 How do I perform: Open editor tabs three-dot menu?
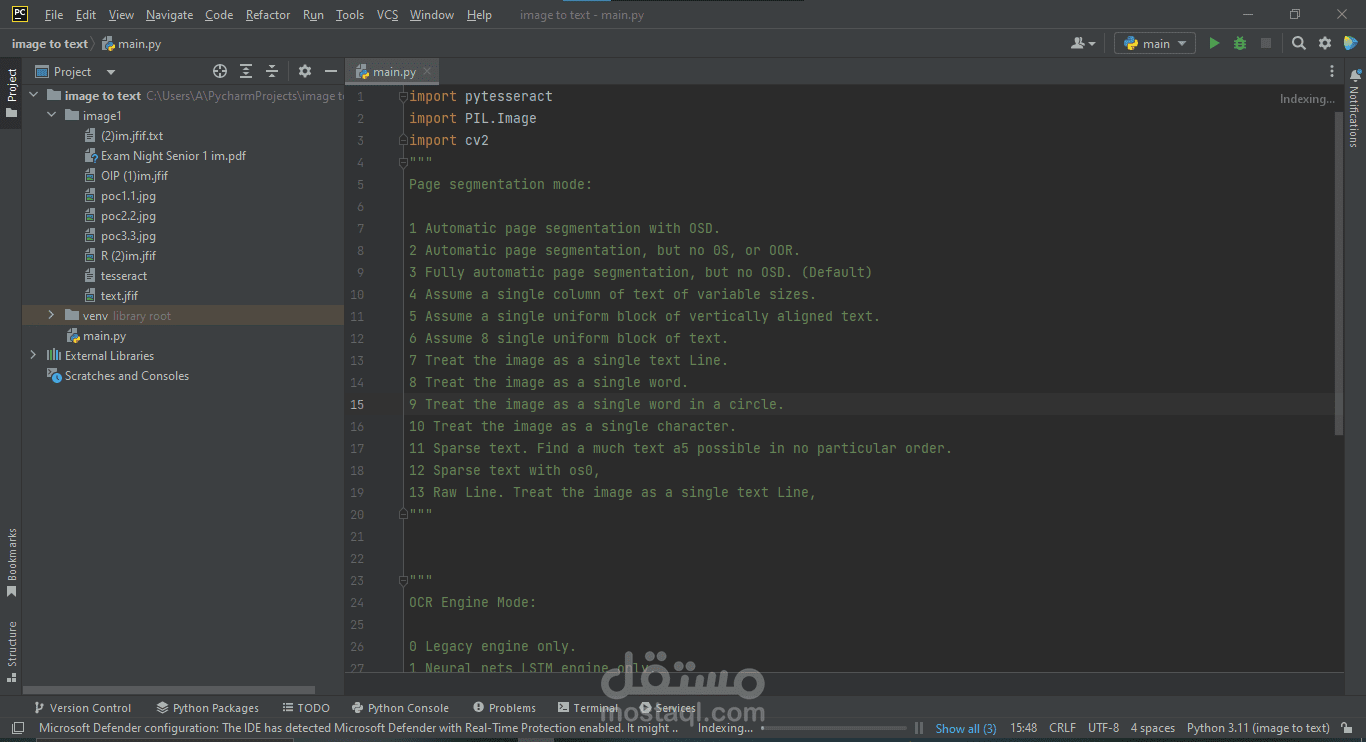click(x=1332, y=71)
